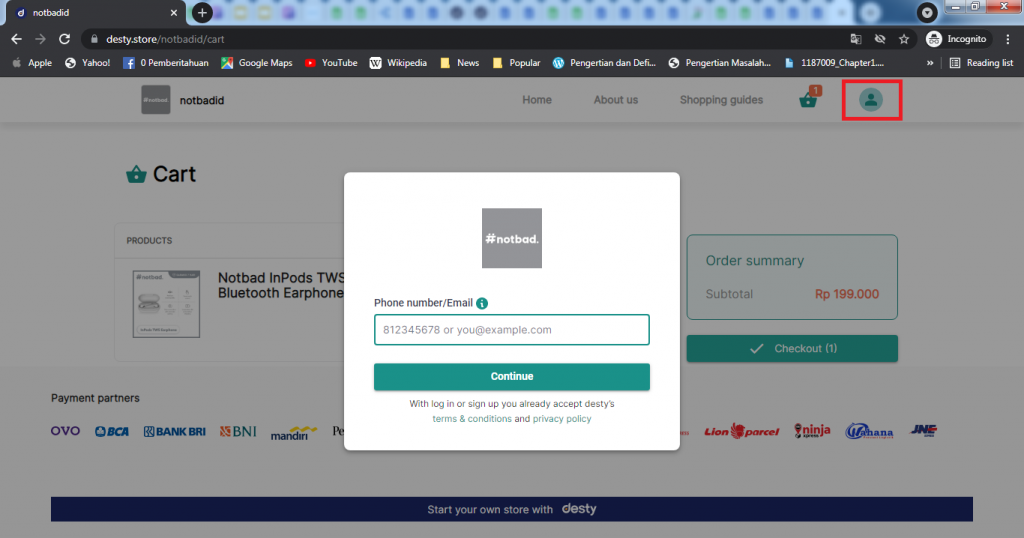
Task: Click the tab search dropdown circle
Action: (x=927, y=12)
